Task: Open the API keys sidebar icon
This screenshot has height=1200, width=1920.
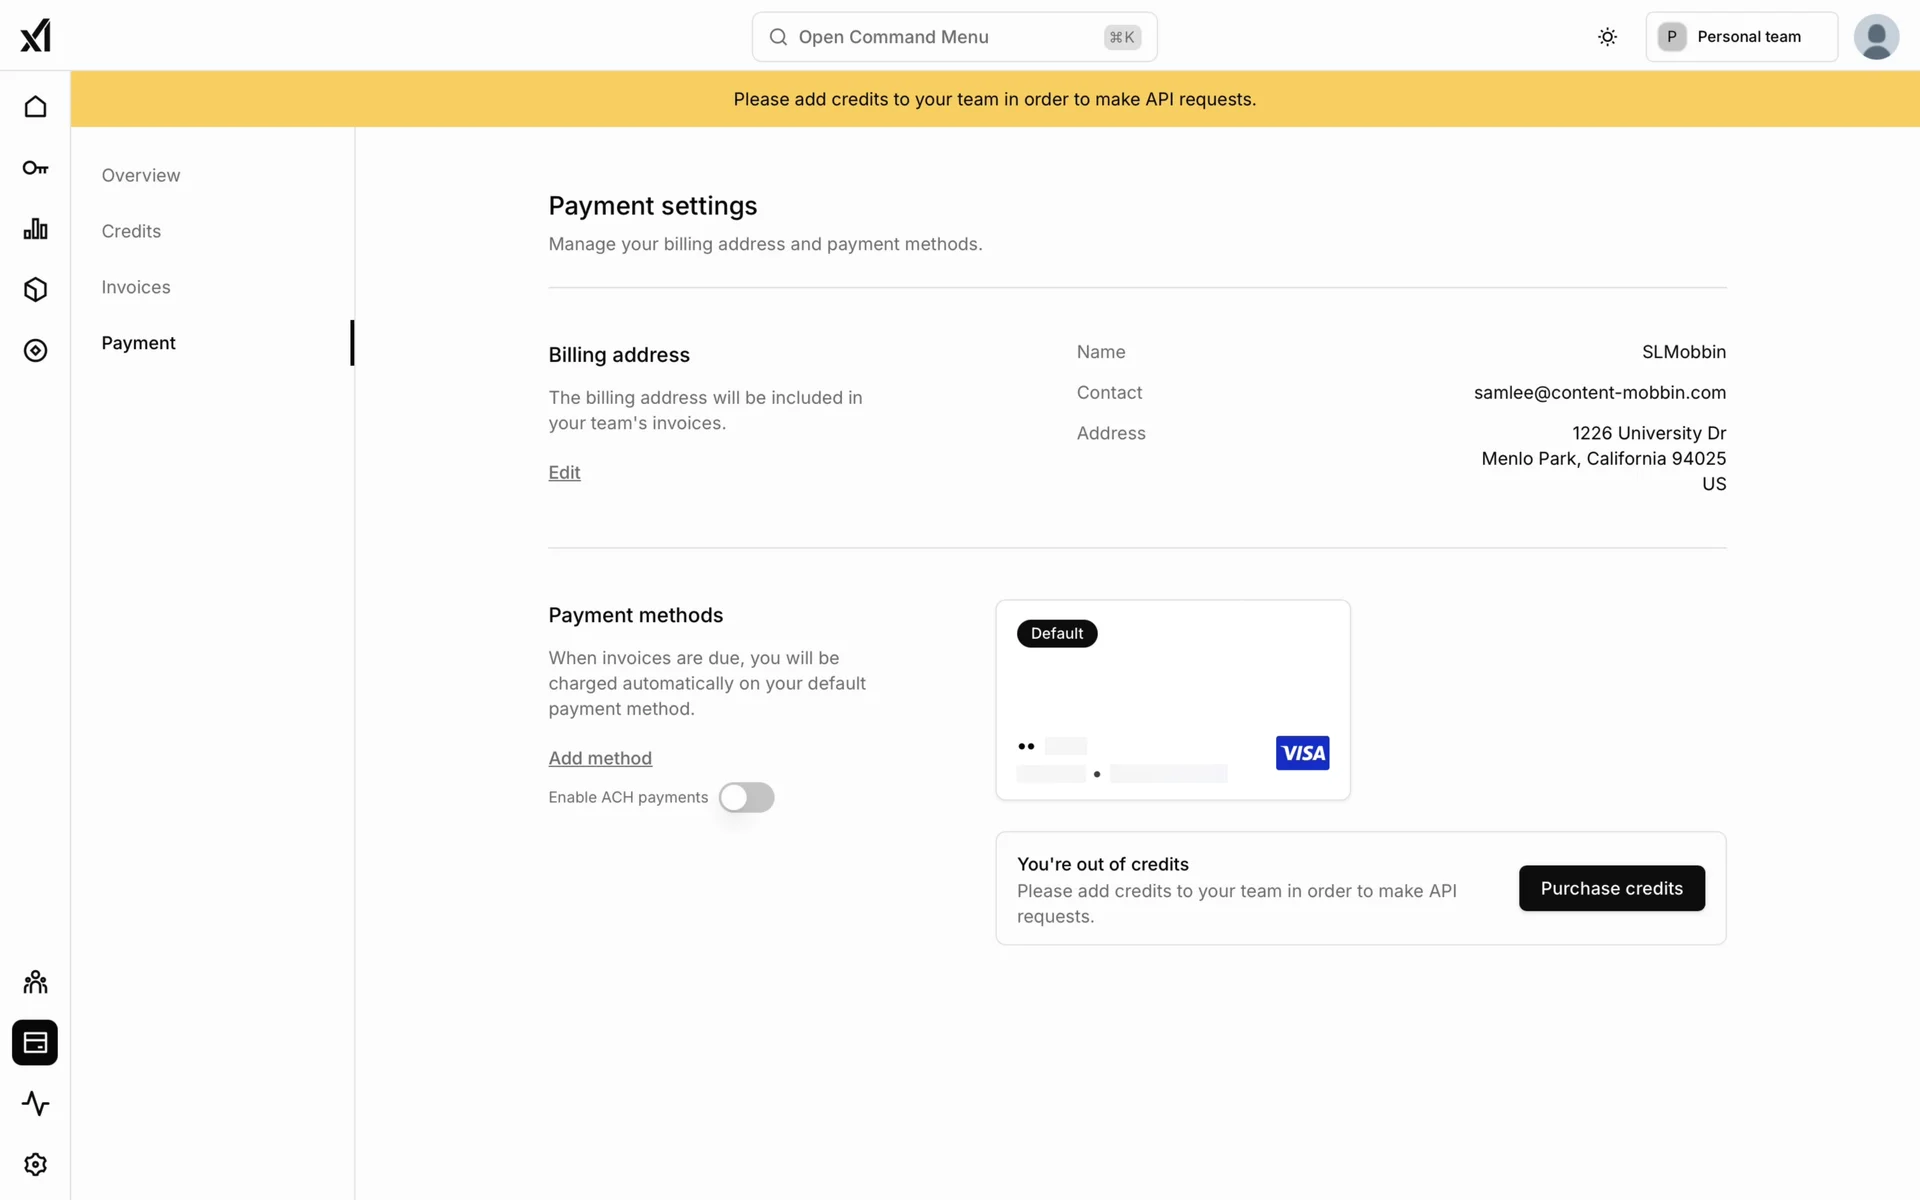Action: (35, 168)
